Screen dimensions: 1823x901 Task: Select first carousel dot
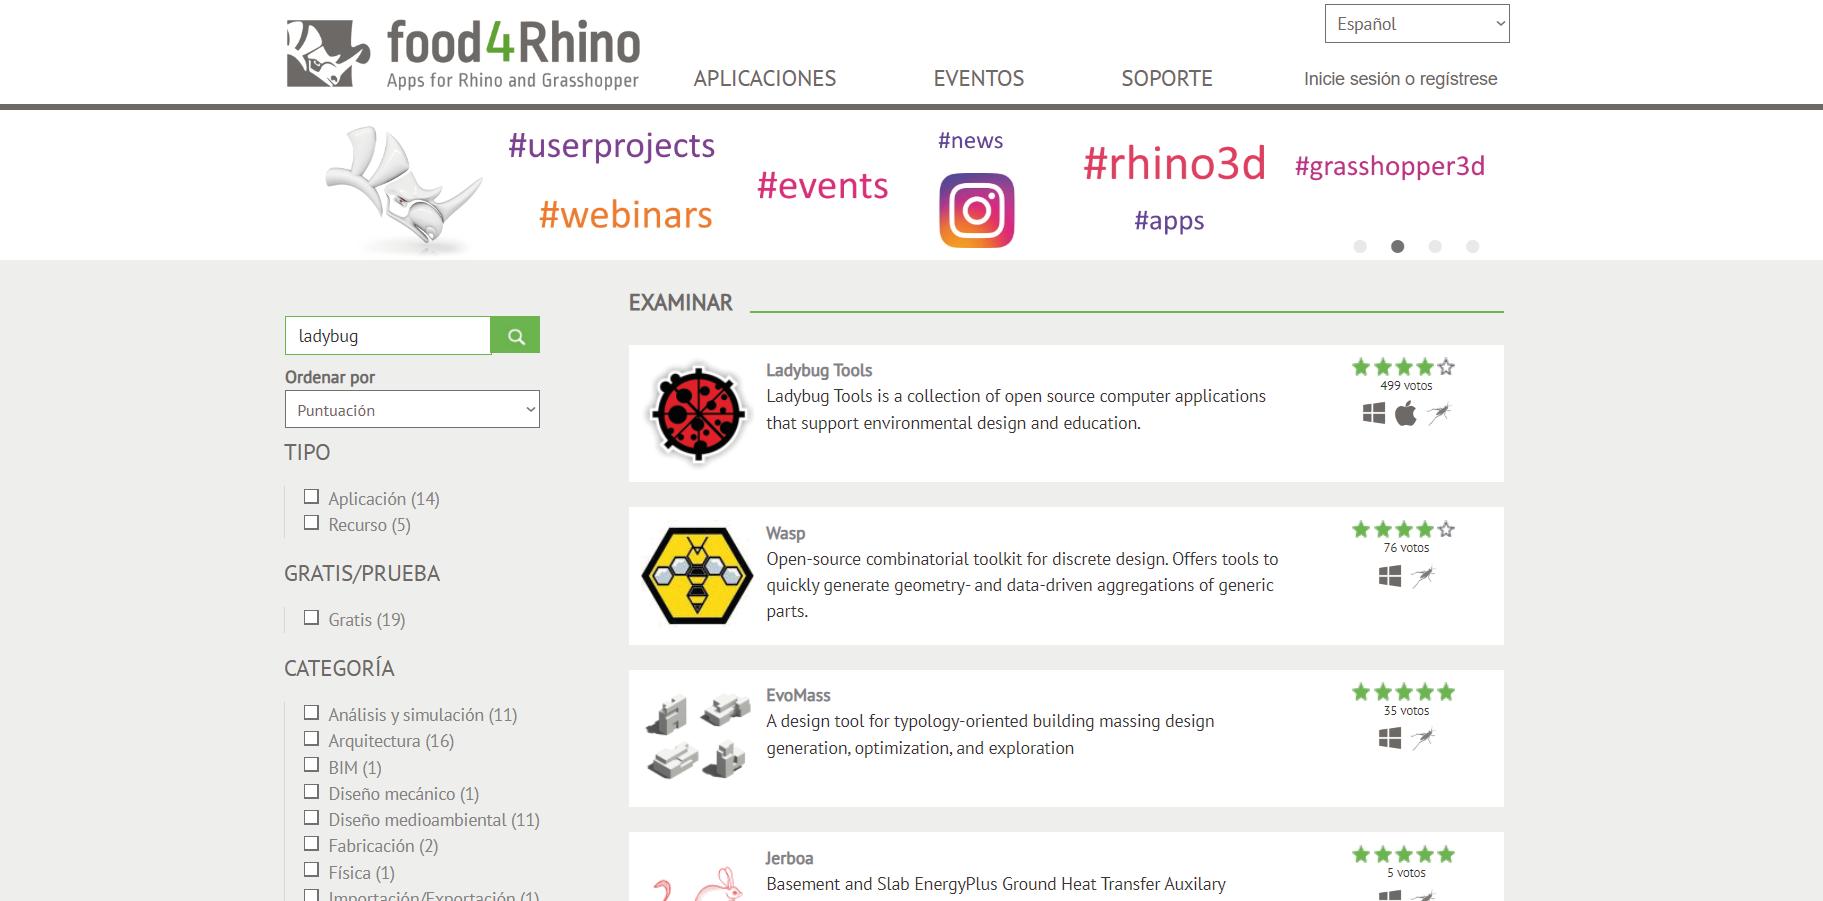pyautogui.click(x=1360, y=246)
